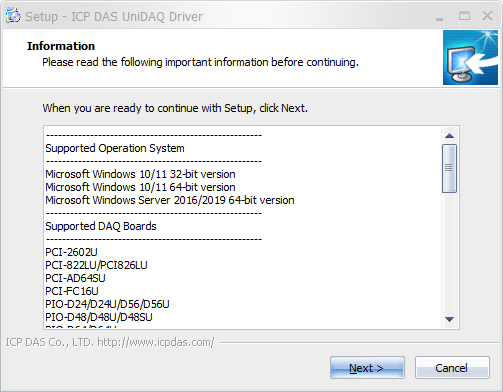Click 'Supported Operation System' heading text
The image size is (503, 392).
point(115,148)
